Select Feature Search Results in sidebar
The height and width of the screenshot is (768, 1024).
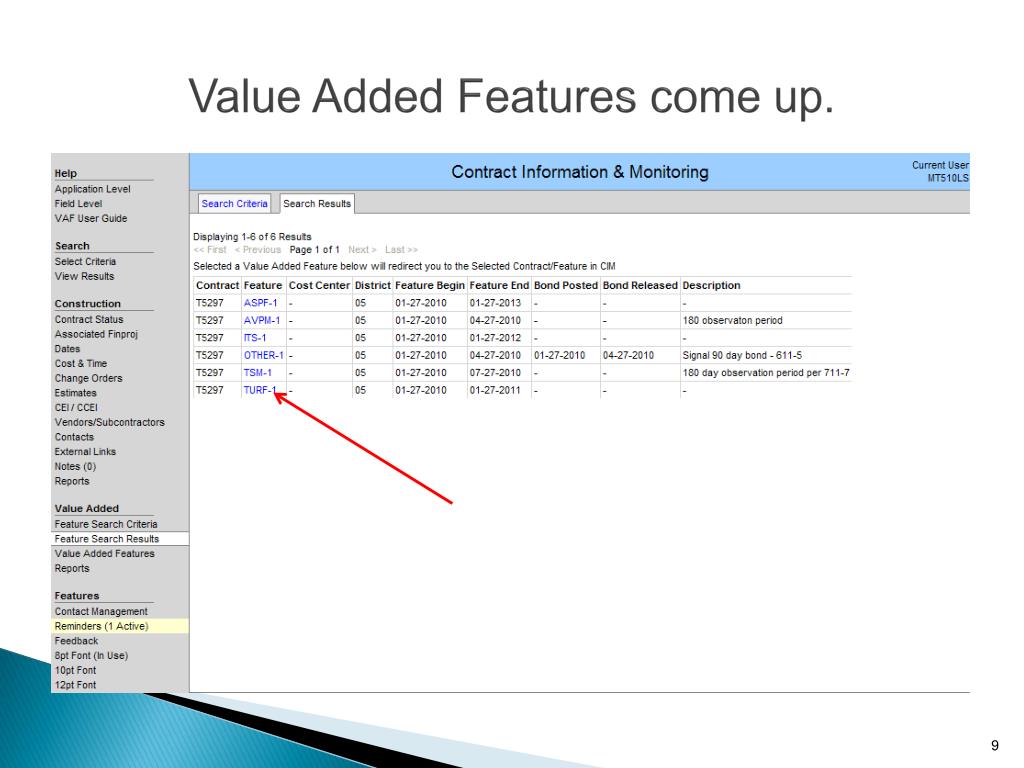click(x=120, y=539)
